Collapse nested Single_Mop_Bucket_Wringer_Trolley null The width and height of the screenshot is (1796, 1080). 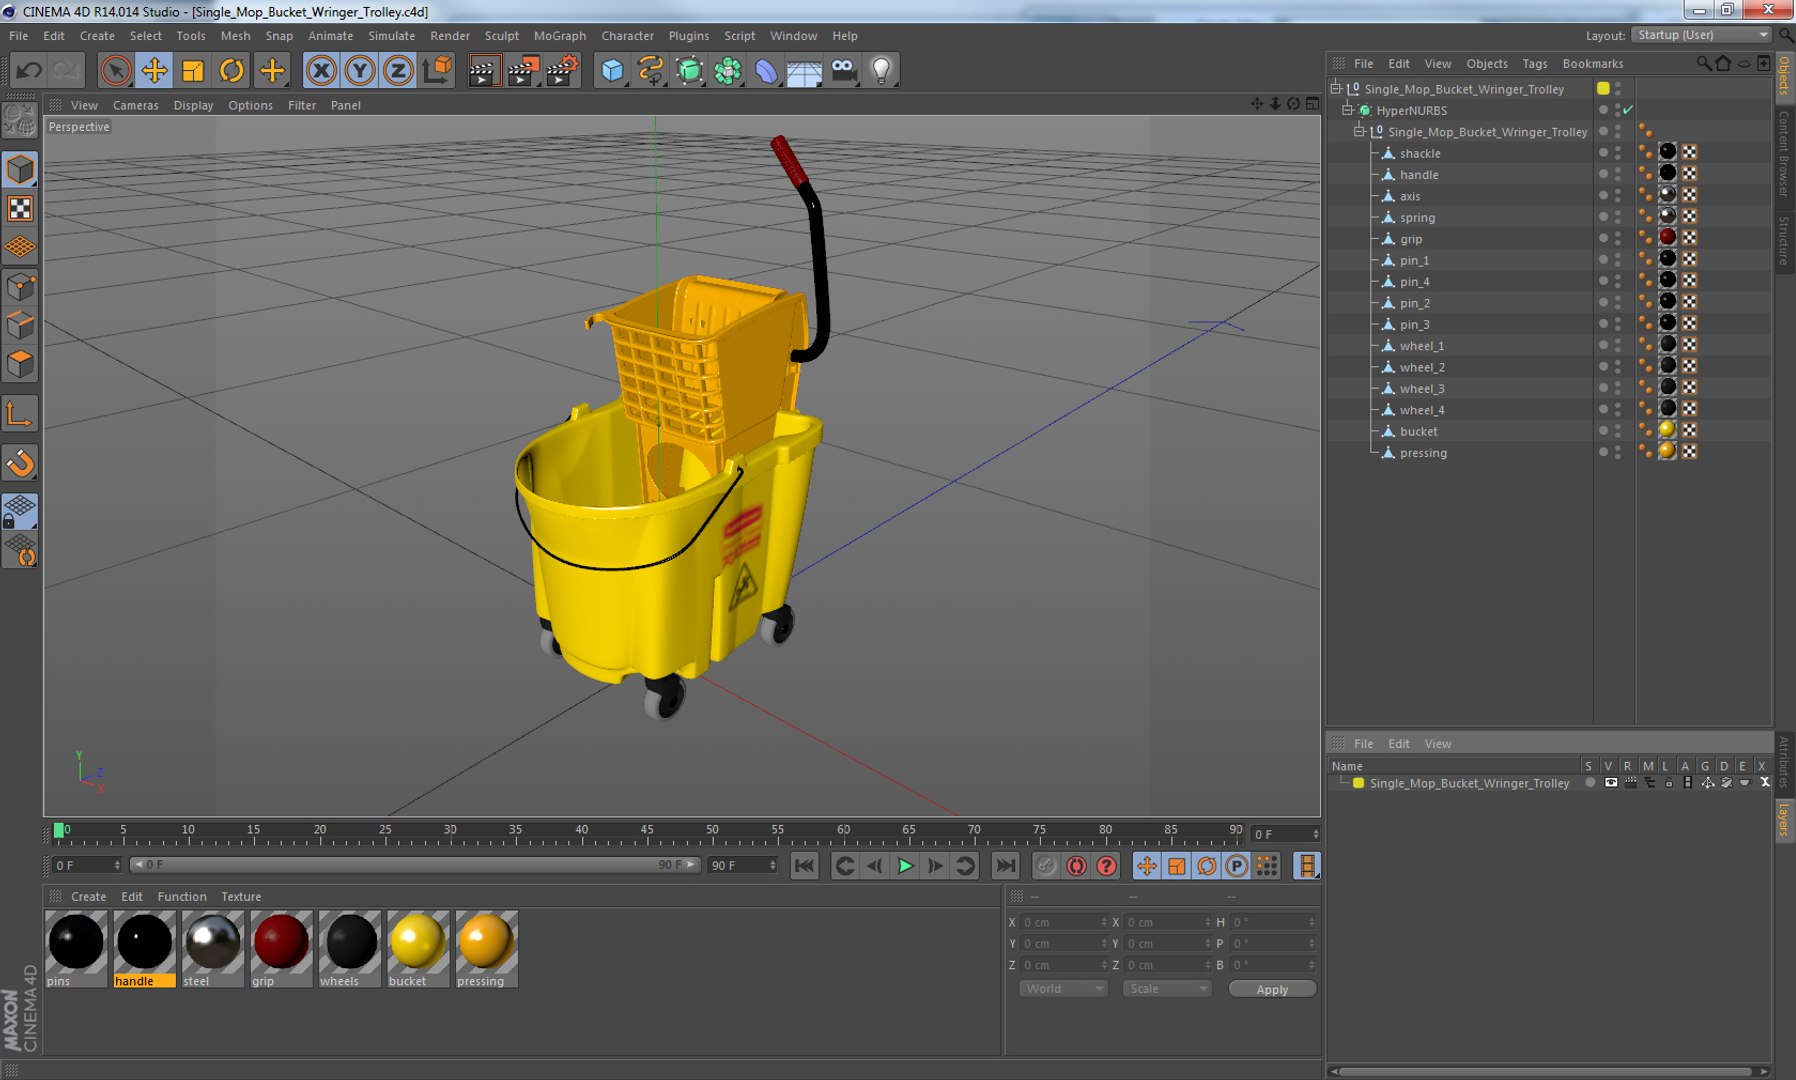(1359, 132)
